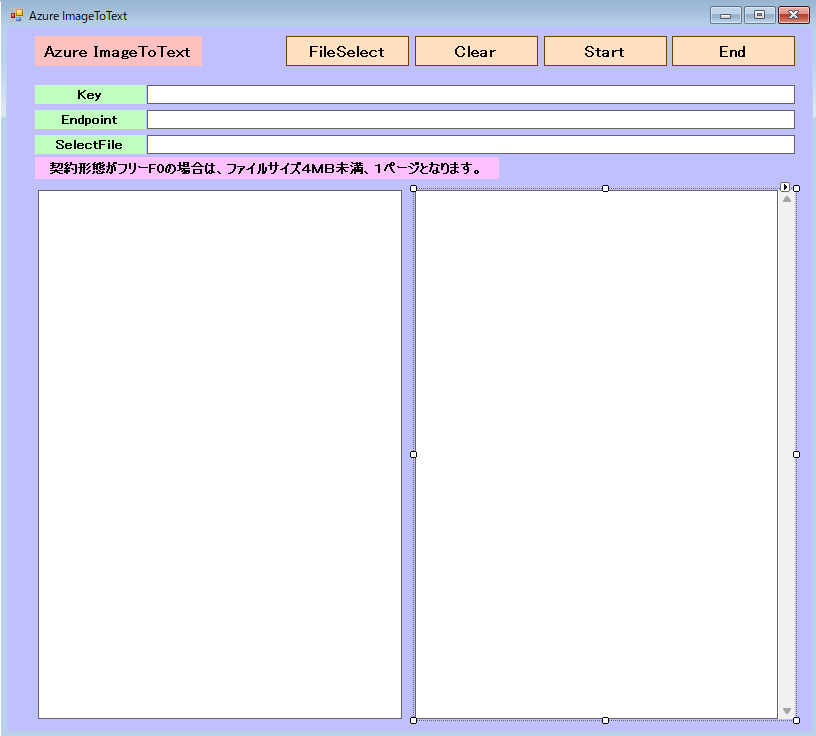The image size is (816, 736).
Task: Click the scrollbar down arrow in right text box
Action: pos(787,711)
